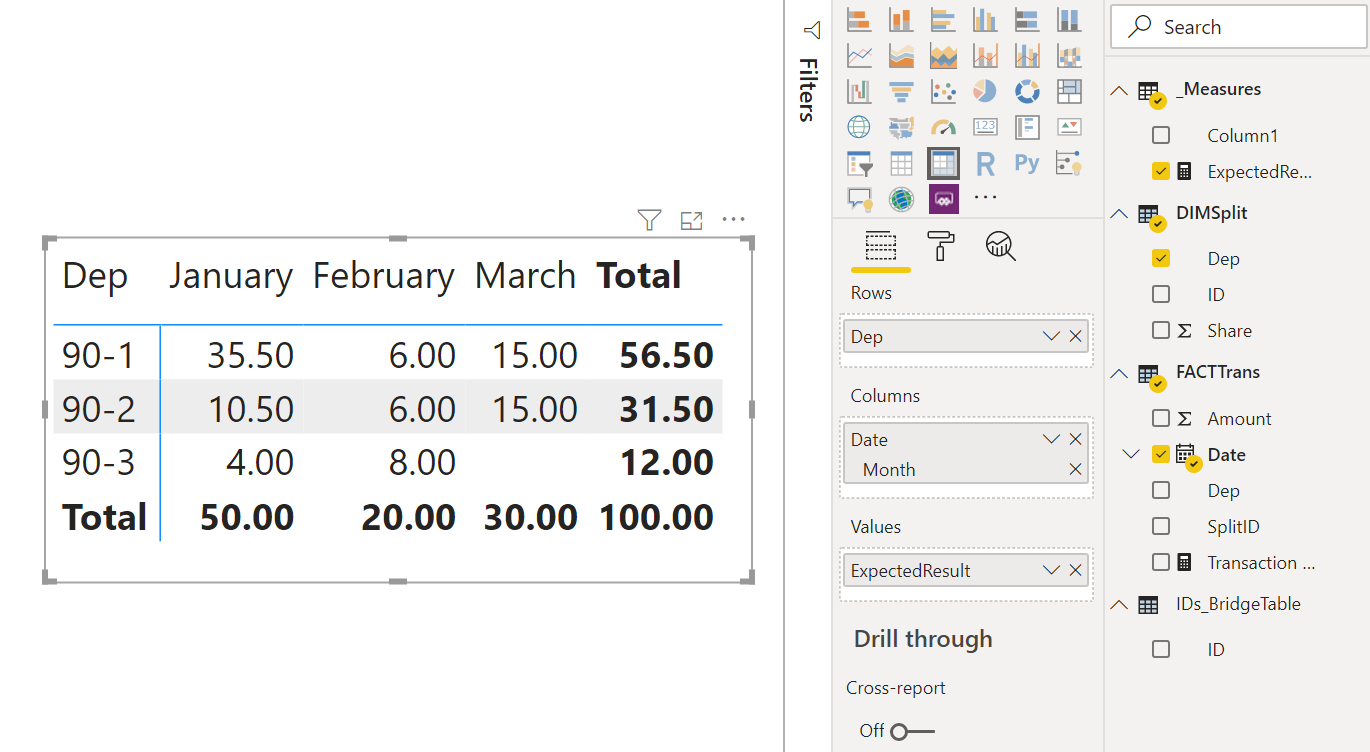Check the SplitID field checkbox

click(1161, 526)
